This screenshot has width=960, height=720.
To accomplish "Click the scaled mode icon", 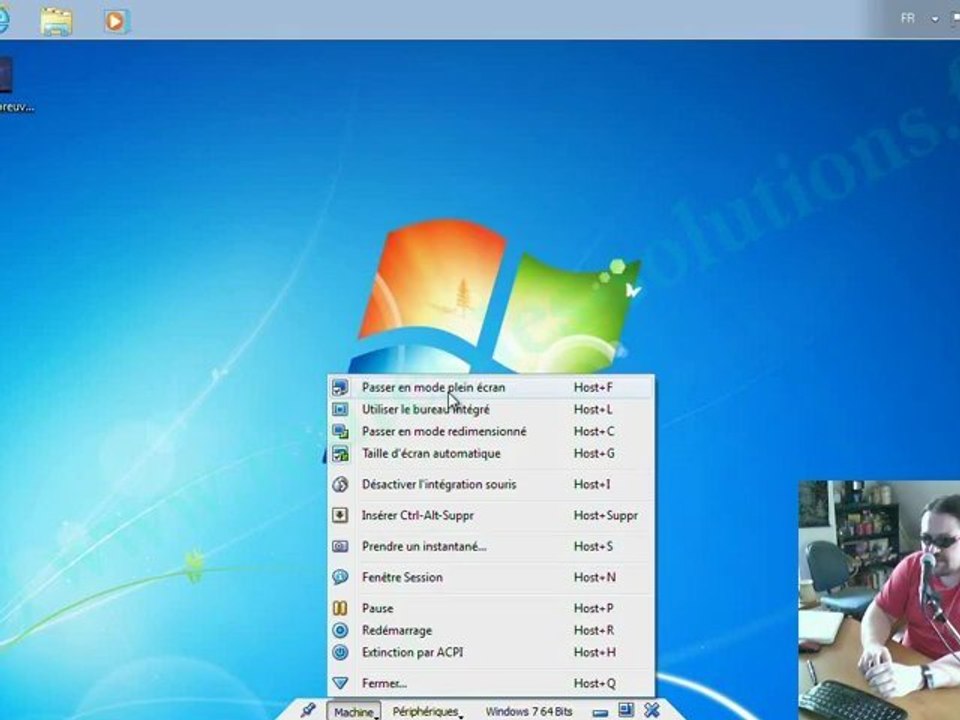I will pos(340,431).
